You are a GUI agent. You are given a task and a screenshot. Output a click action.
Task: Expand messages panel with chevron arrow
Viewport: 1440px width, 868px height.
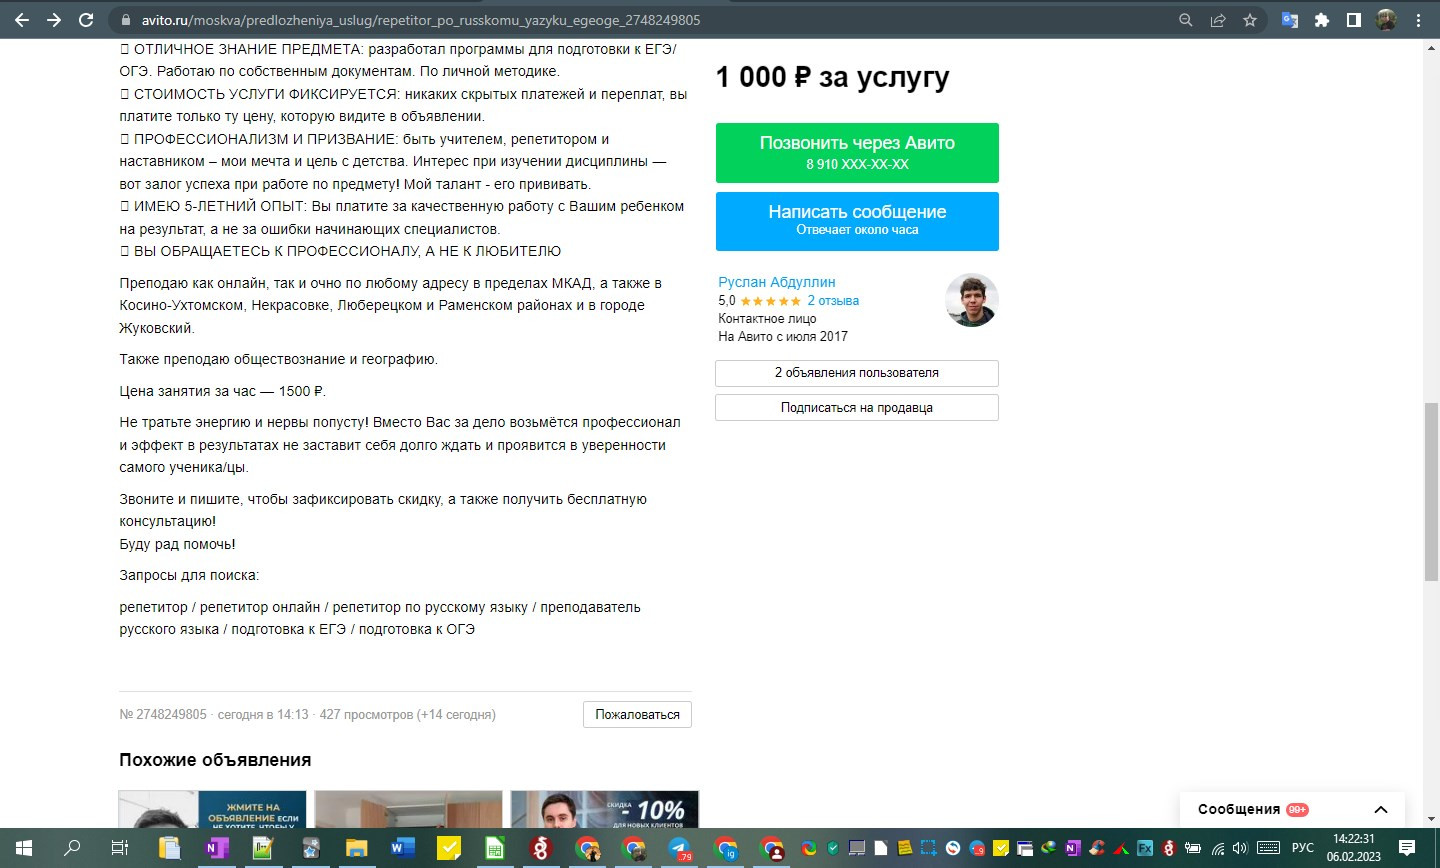pyautogui.click(x=1381, y=810)
